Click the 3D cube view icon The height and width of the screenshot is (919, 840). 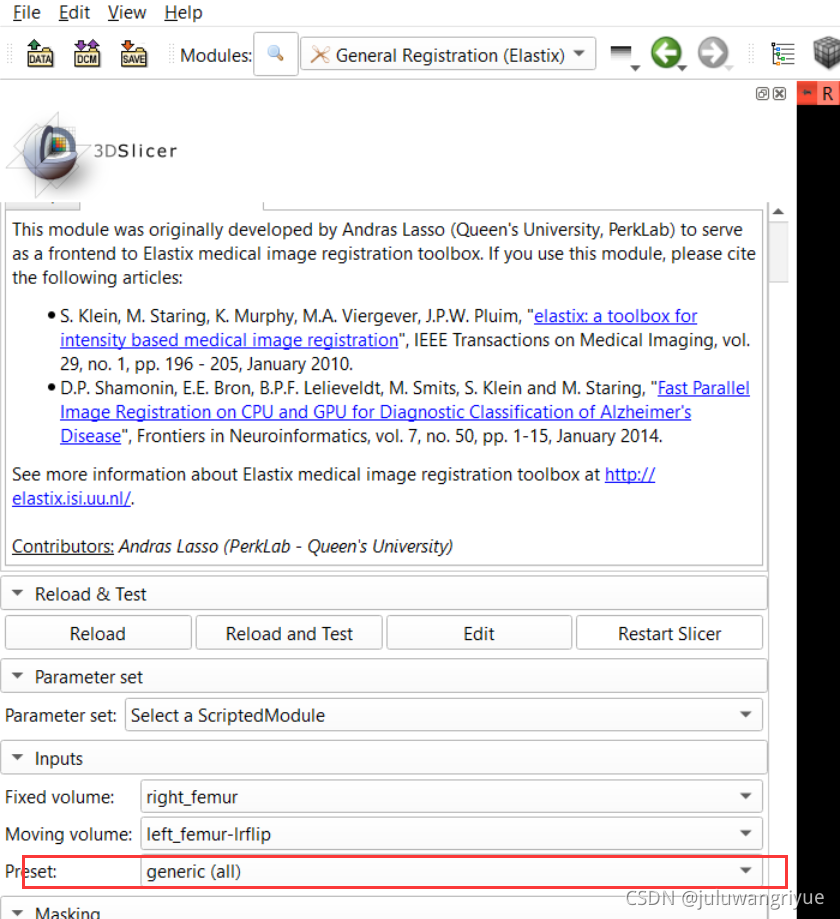827,53
